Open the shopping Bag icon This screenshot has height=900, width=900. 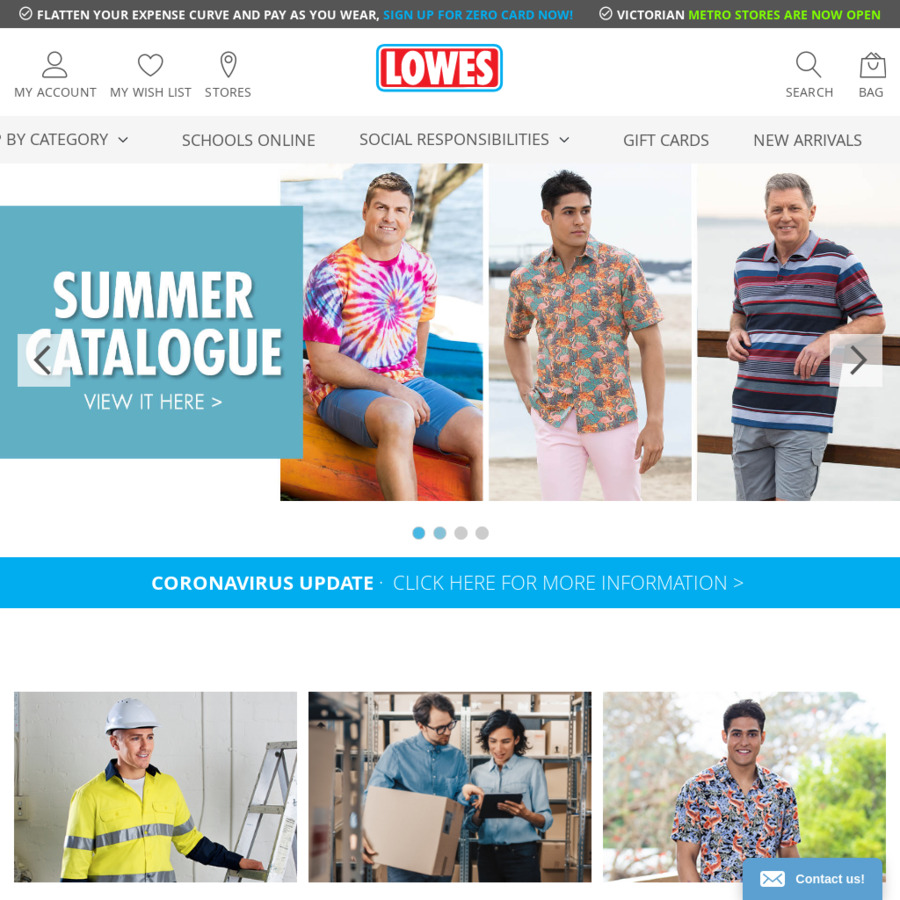coord(872,65)
